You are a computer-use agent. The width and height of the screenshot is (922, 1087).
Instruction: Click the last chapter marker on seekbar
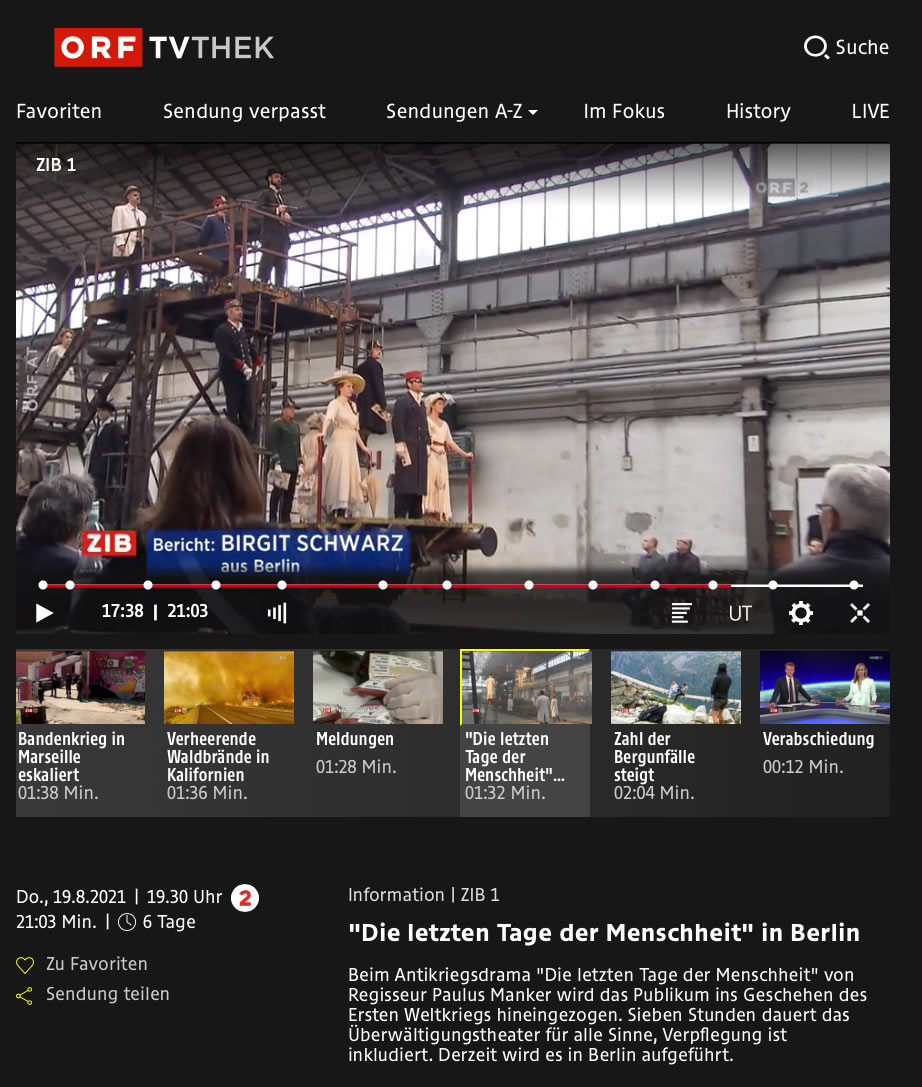click(854, 585)
